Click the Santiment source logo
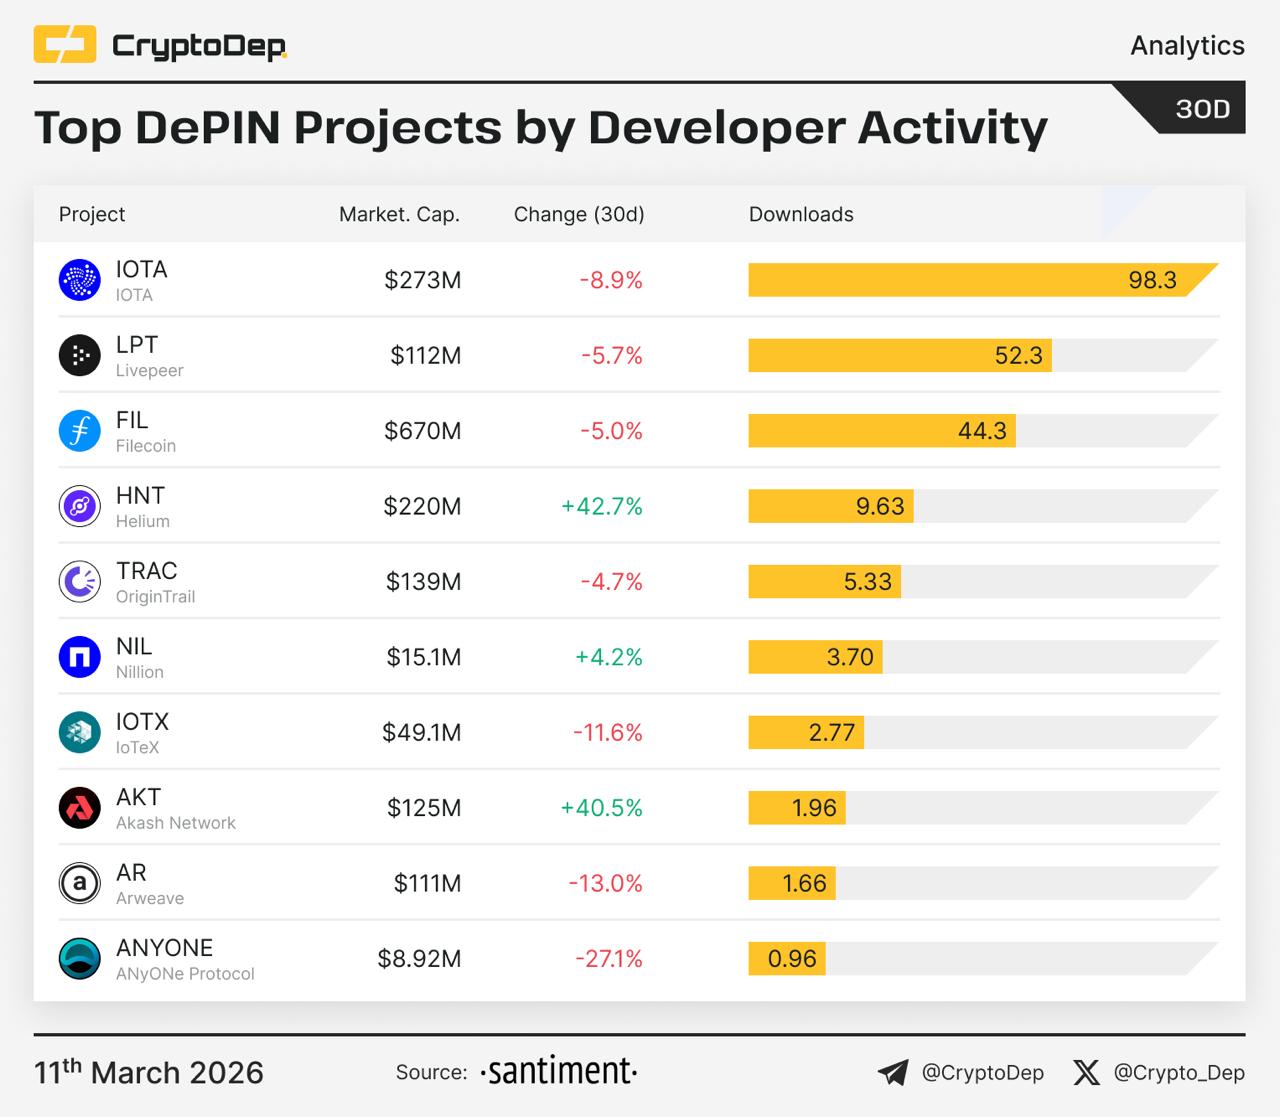Viewport: 1280px width, 1117px height. click(558, 1072)
